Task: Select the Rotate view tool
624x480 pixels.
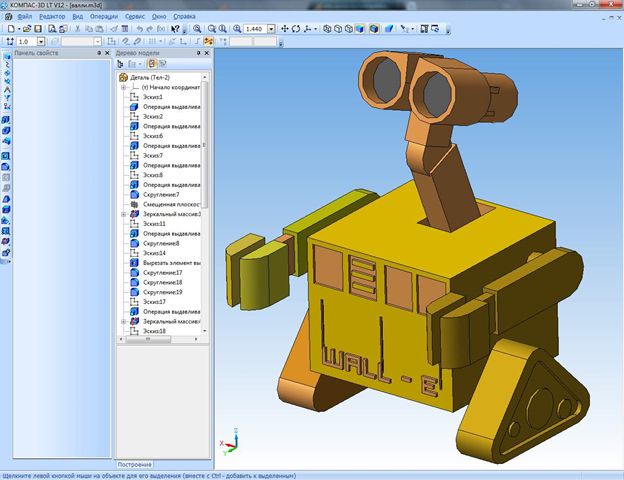Action: tap(296, 29)
